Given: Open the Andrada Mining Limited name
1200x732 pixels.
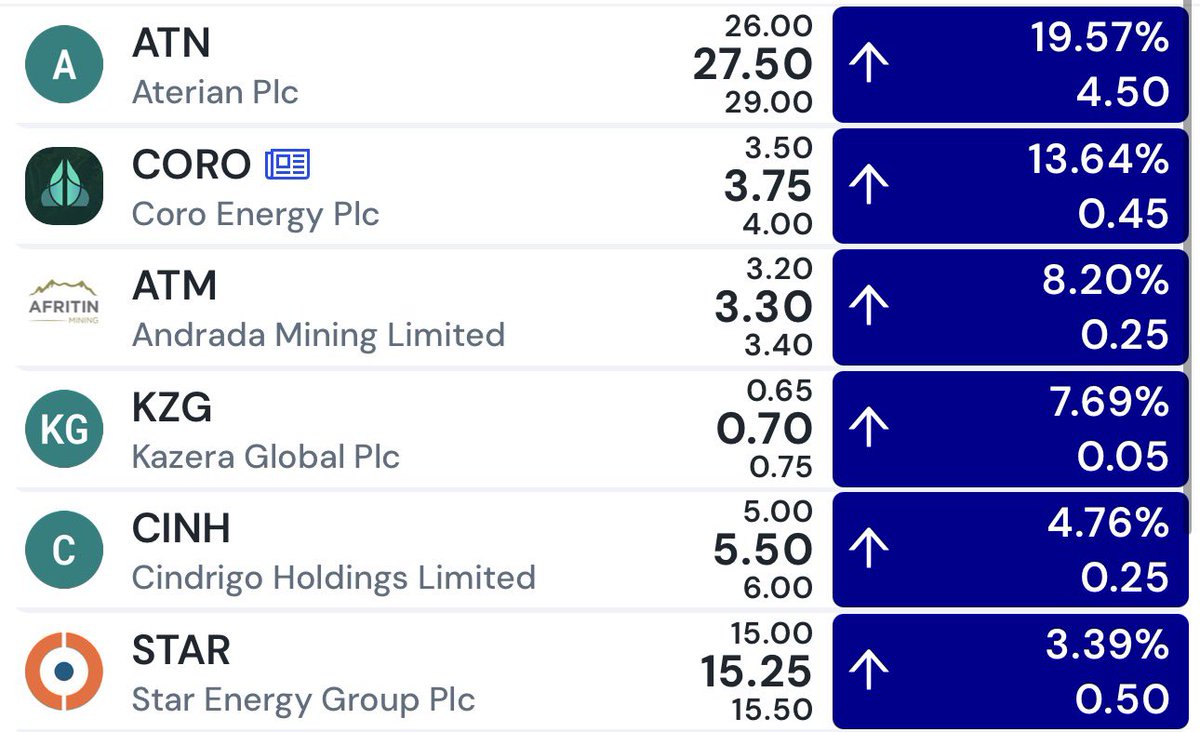Looking at the screenshot, I should click(x=318, y=334).
